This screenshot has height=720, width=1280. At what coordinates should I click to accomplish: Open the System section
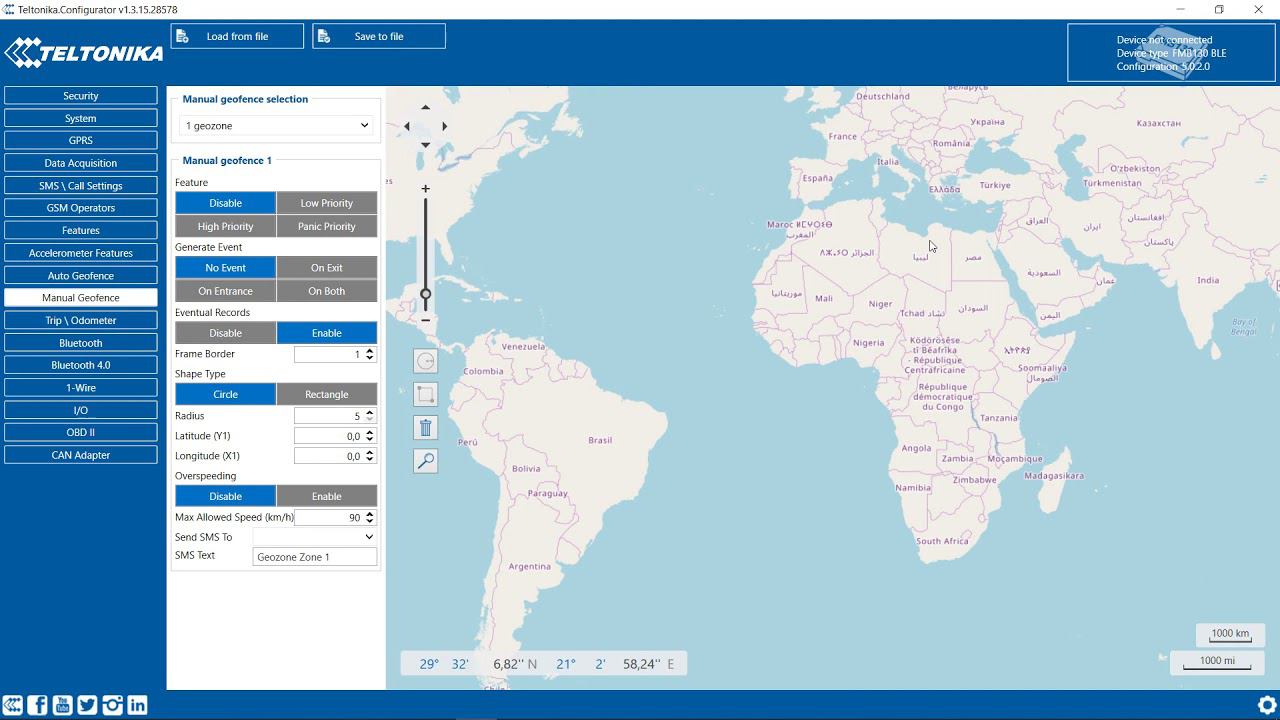(x=81, y=118)
